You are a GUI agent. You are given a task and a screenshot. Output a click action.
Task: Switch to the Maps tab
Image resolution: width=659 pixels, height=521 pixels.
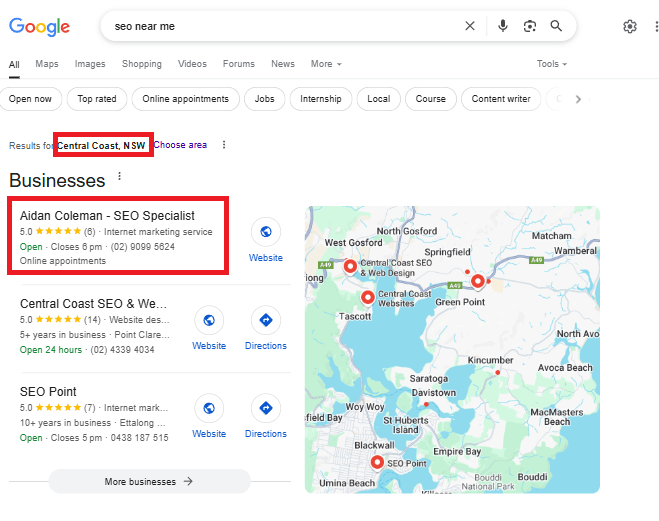pos(47,64)
